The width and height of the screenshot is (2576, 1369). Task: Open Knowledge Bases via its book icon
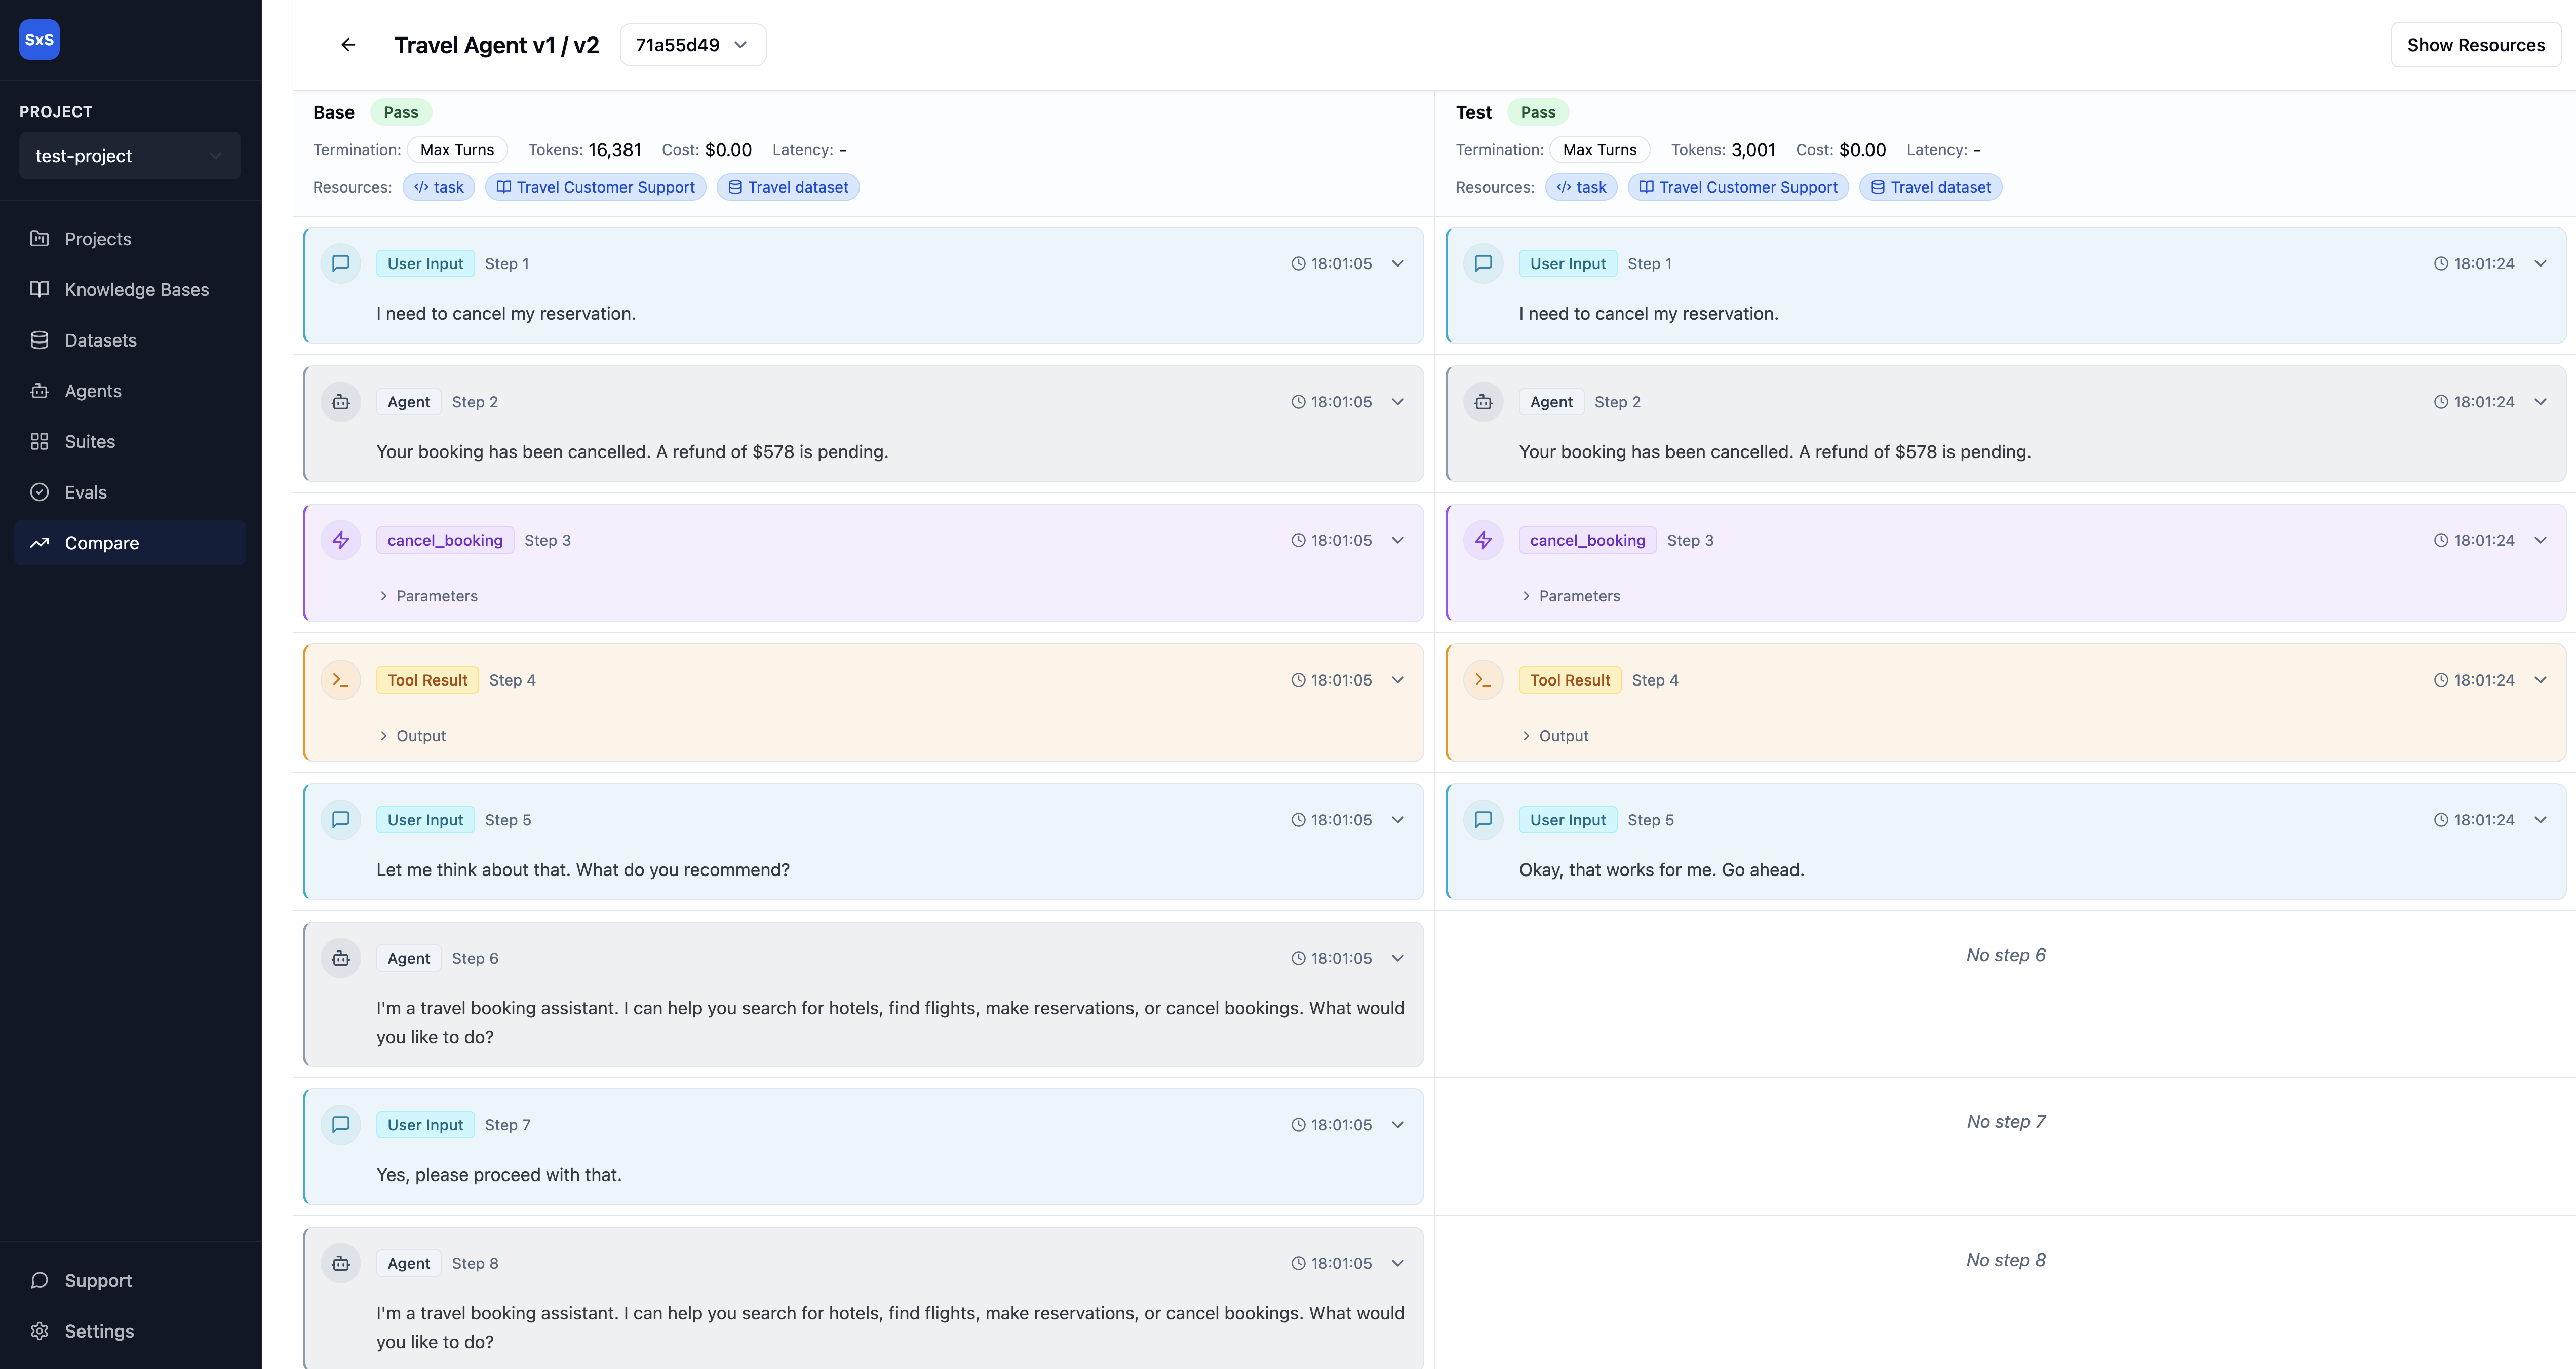click(40, 289)
